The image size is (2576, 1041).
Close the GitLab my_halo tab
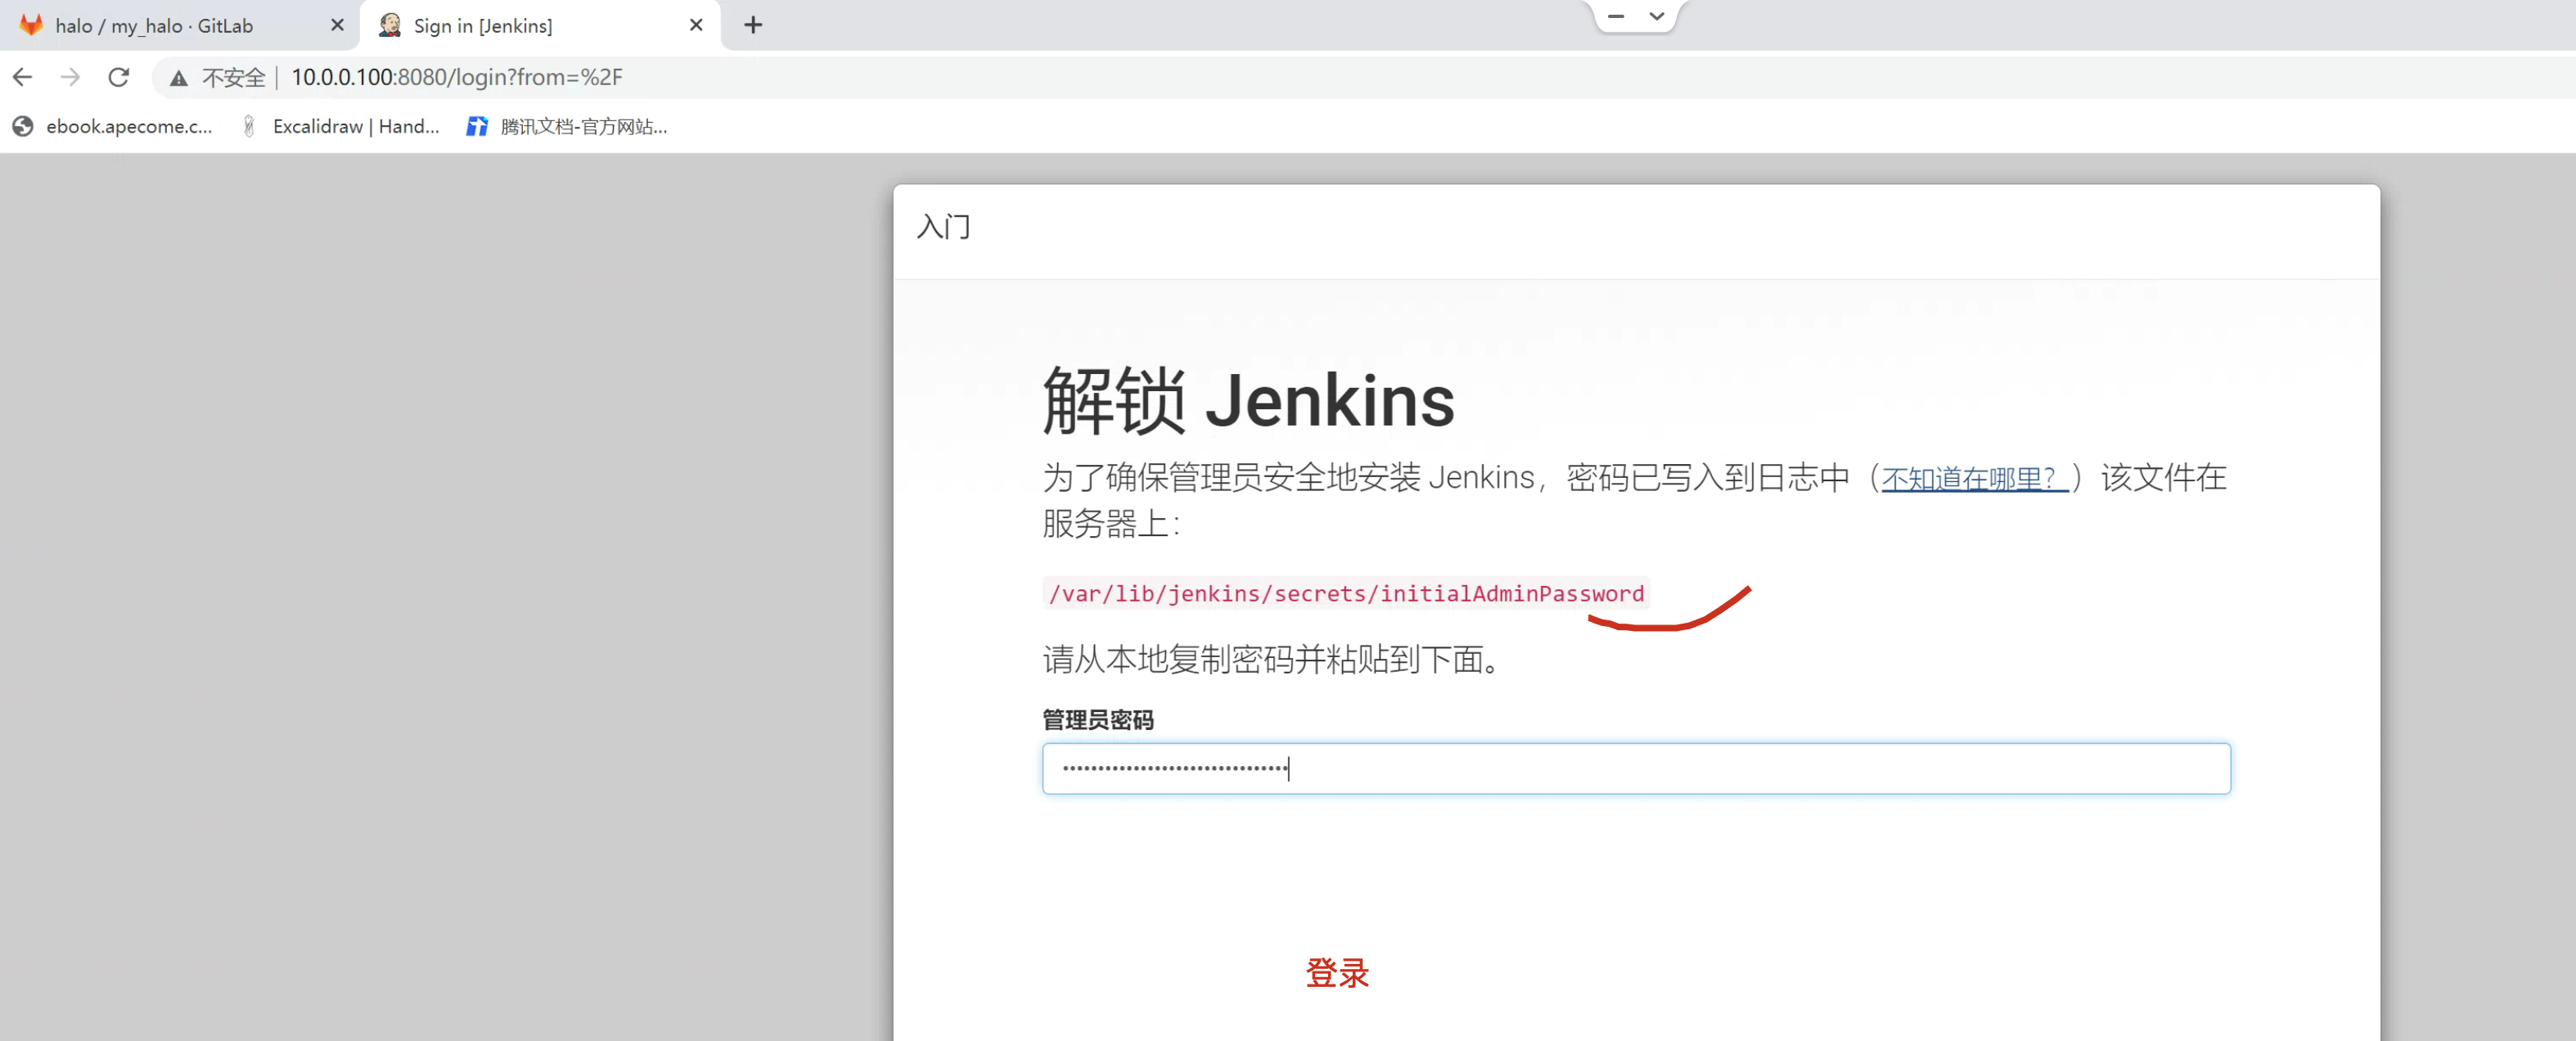pyautogui.click(x=337, y=25)
